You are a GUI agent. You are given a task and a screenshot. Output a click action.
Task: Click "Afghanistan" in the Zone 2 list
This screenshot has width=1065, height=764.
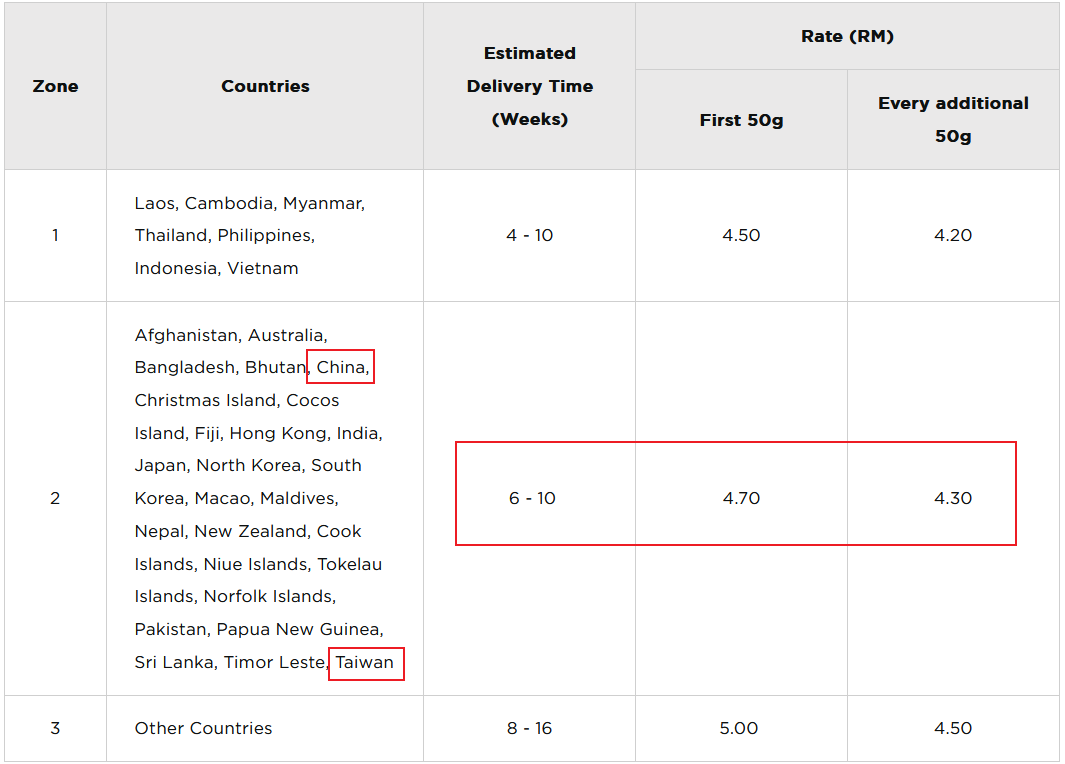pyautogui.click(x=186, y=335)
